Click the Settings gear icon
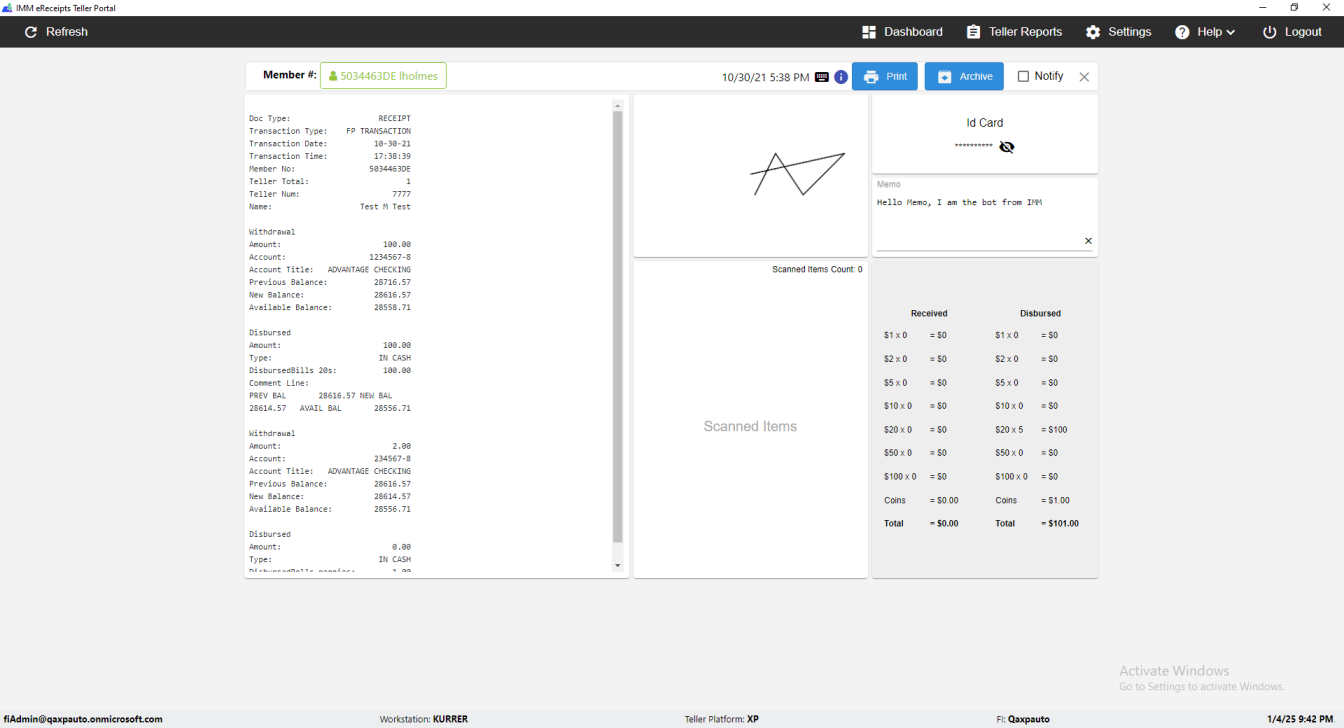The height and width of the screenshot is (728, 1344). [x=1093, y=32]
